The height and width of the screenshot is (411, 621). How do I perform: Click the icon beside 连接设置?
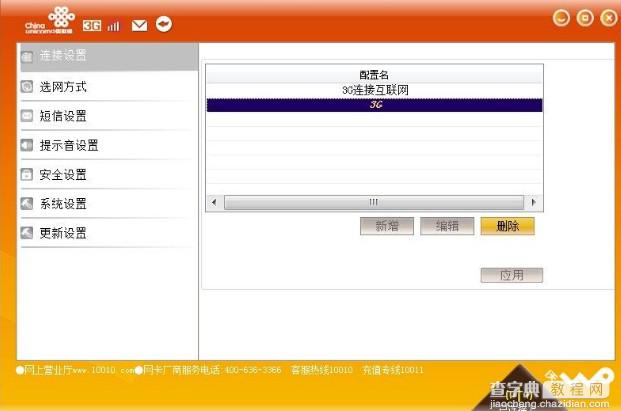tap(27, 57)
